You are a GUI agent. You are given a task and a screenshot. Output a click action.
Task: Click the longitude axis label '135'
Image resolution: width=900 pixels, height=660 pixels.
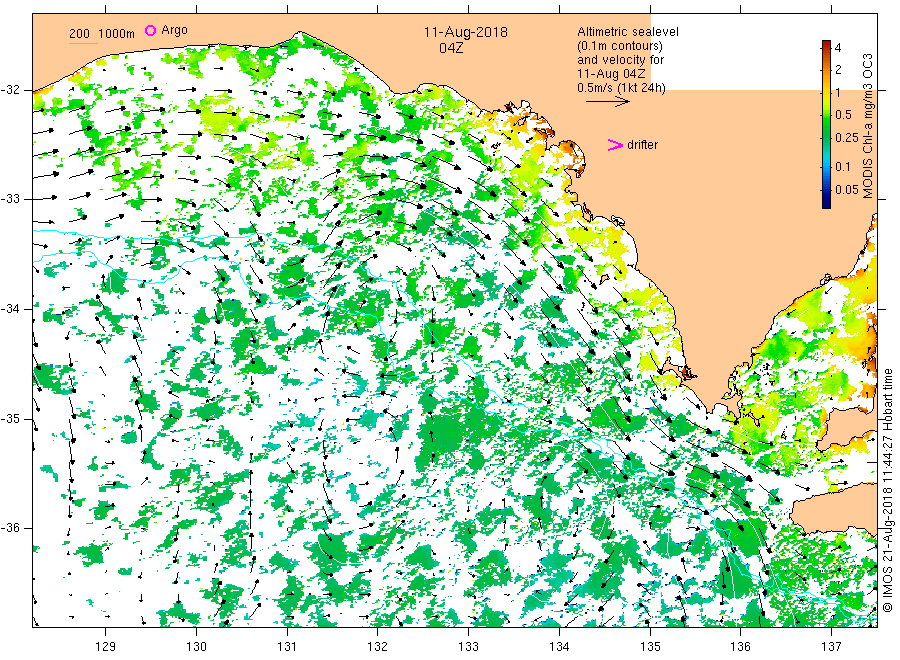[x=650, y=647]
